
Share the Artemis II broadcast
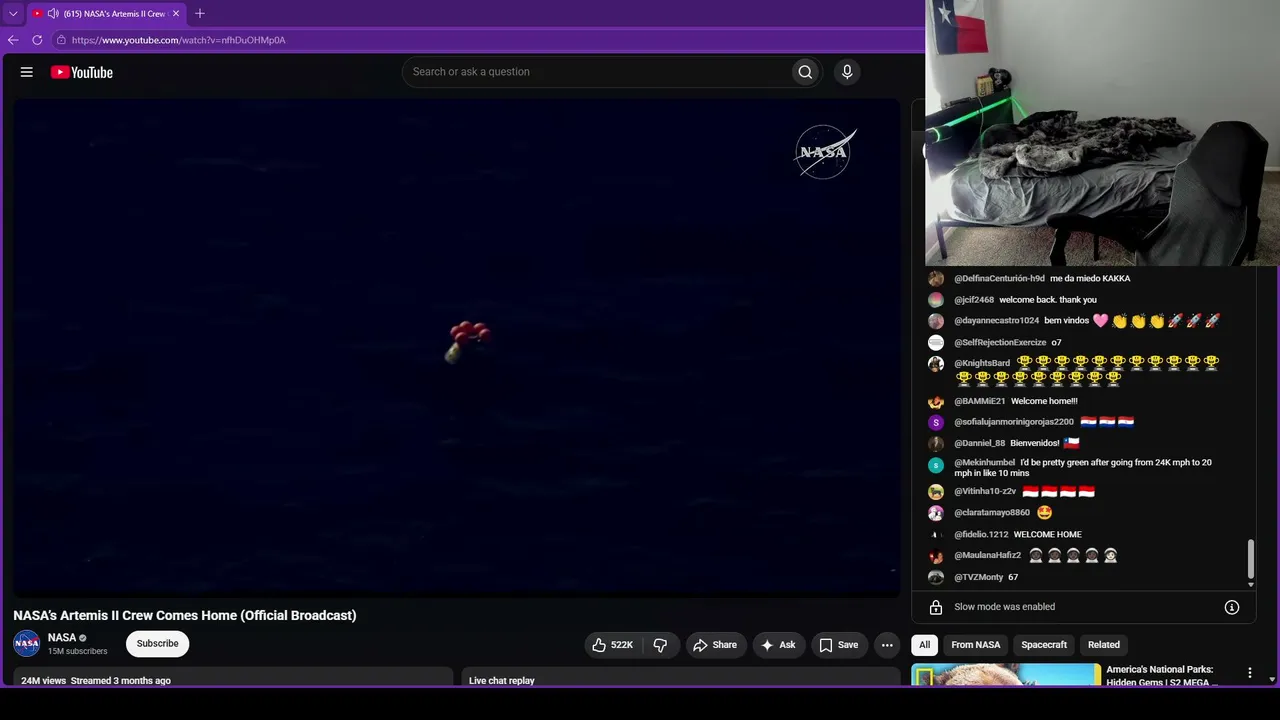714,645
